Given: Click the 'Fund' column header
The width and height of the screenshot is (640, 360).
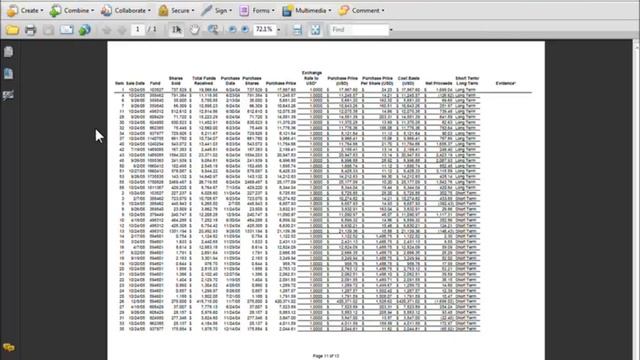Looking at the screenshot, I should 155,83.
